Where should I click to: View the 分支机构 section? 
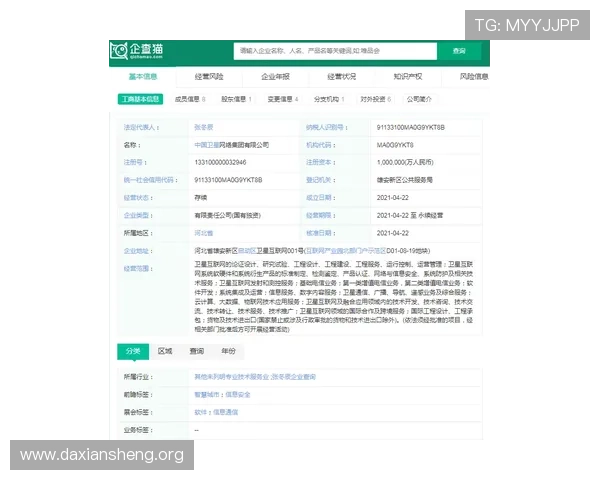(329, 99)
